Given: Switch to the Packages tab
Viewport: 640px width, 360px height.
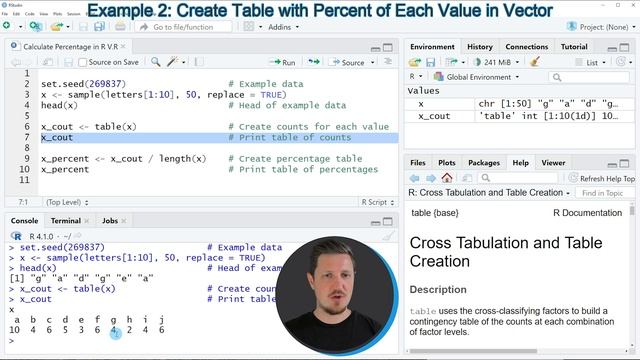Looking at the screenshot, I should [484, 162].
